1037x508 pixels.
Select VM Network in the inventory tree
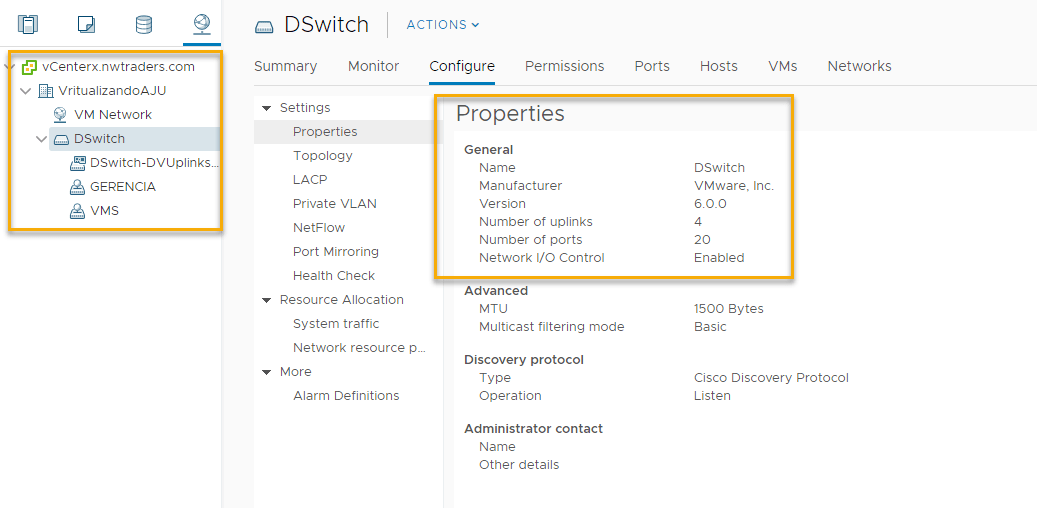tap(112, 115)
